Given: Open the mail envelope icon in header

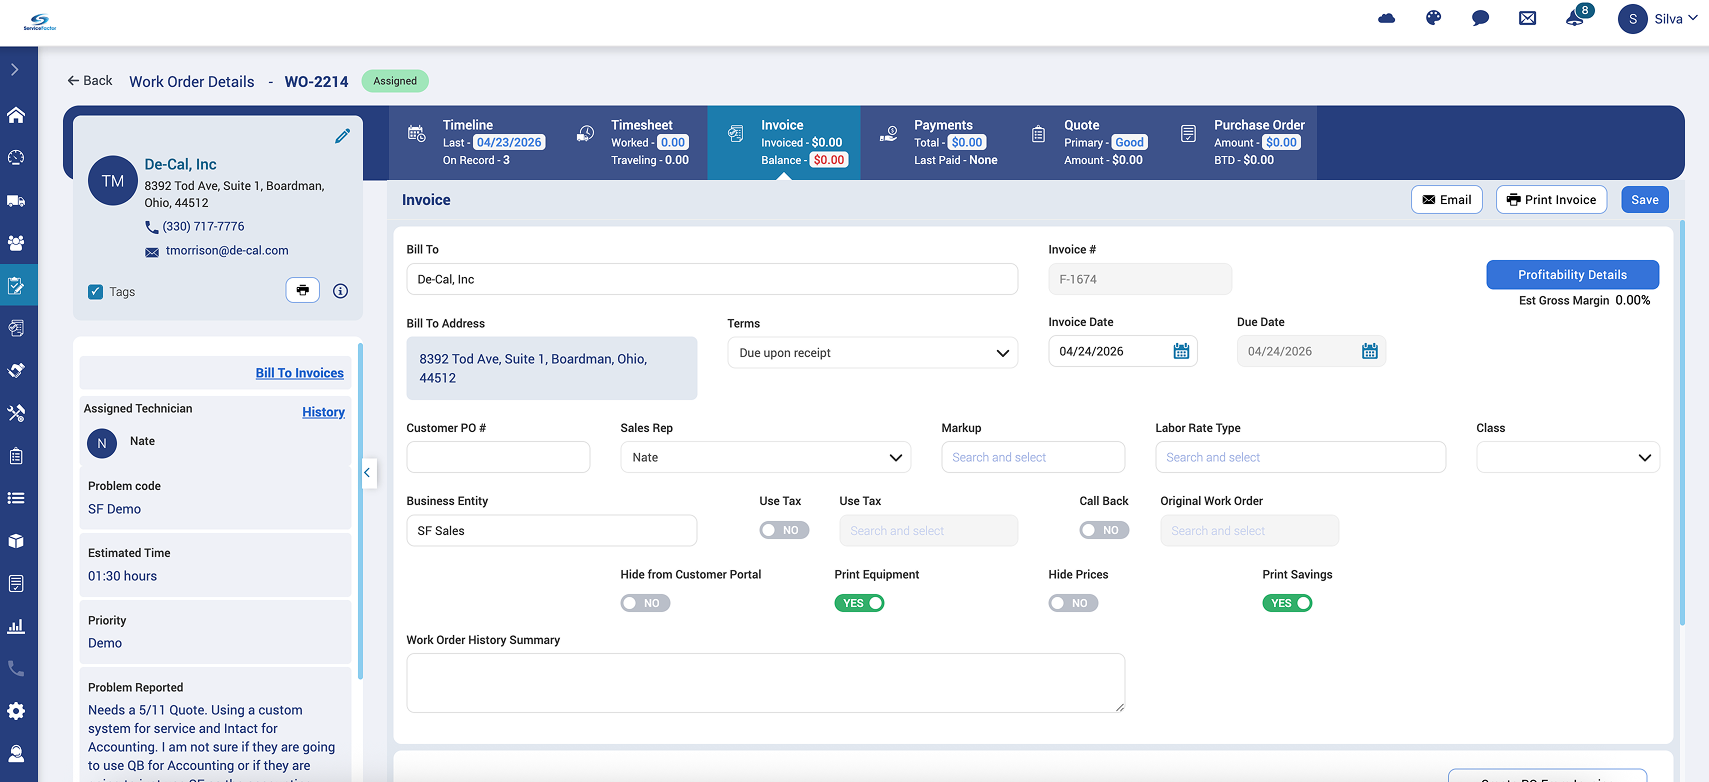Looking at the screenshot, I should (1527, 18).
